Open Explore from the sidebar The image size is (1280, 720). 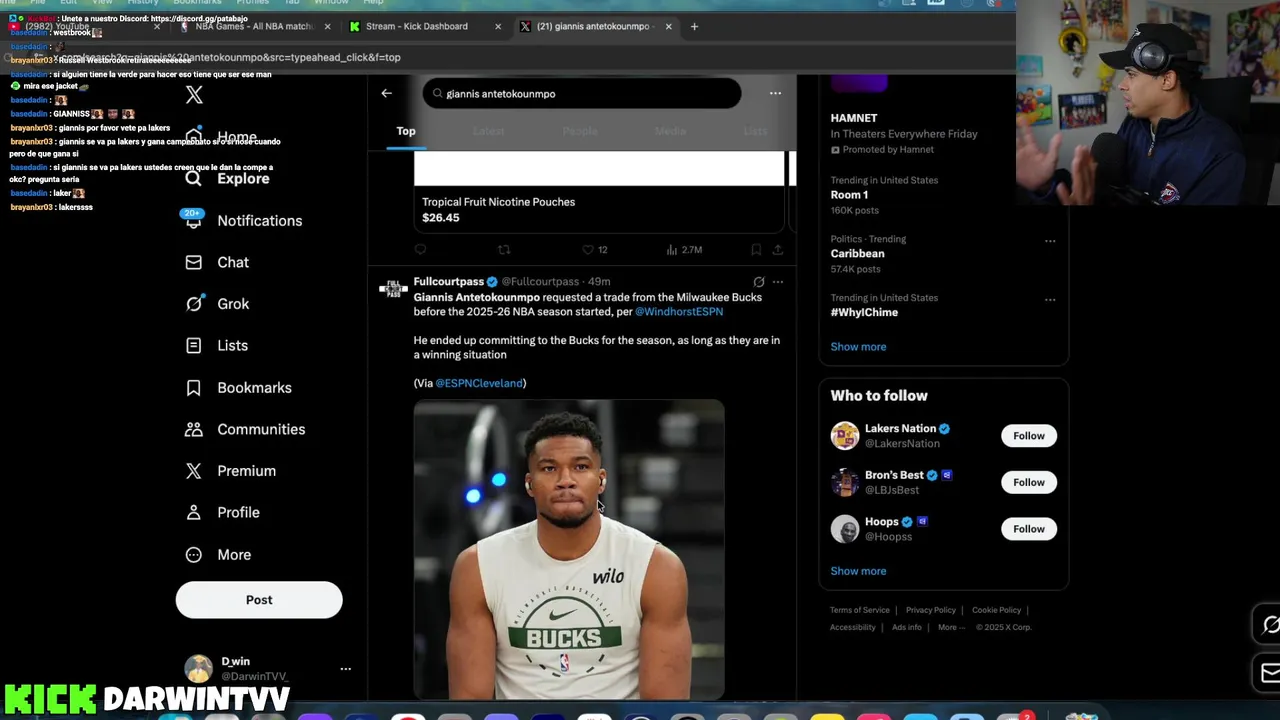[x=228, y=178]
